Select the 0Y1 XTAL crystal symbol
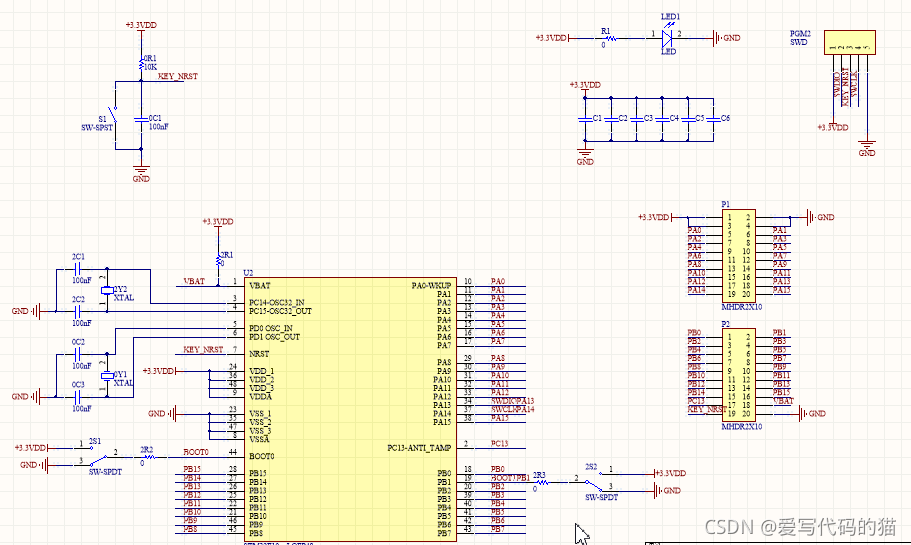The image size is (911, 545). click(x=108, y=379)
